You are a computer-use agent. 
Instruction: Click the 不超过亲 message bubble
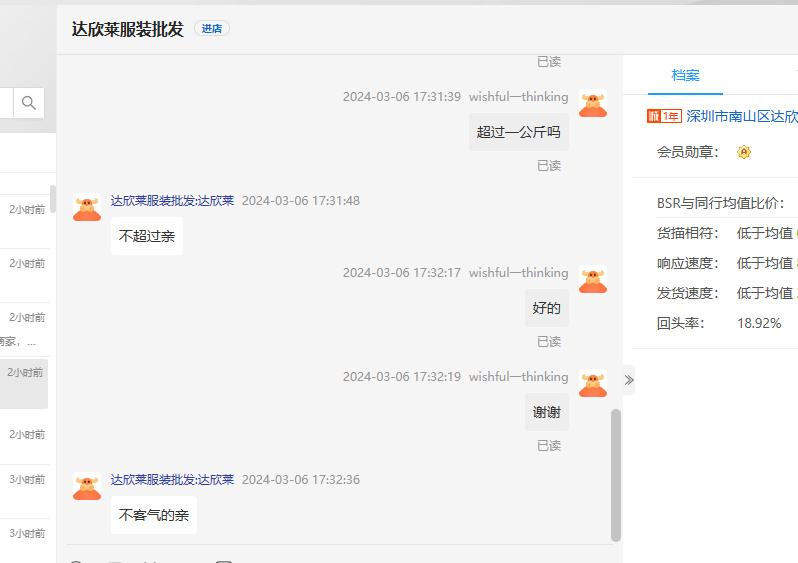pos(146,237)
